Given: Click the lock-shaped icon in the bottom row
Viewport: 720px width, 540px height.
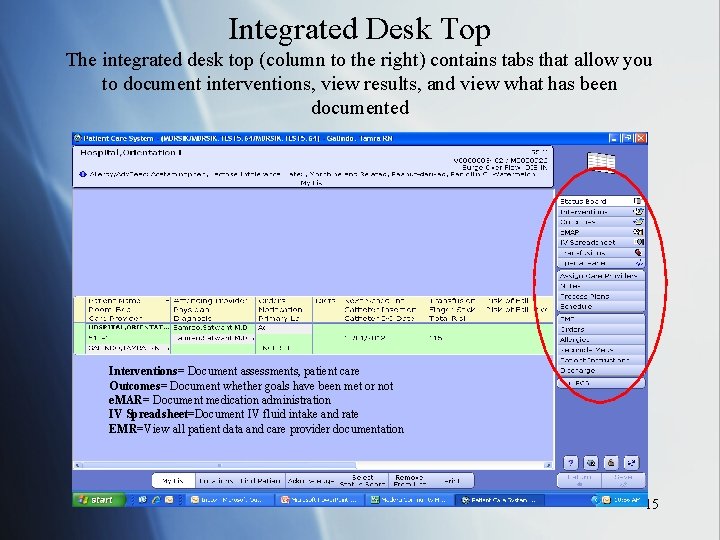Looking at the screenshot, I should pos(611,463).
